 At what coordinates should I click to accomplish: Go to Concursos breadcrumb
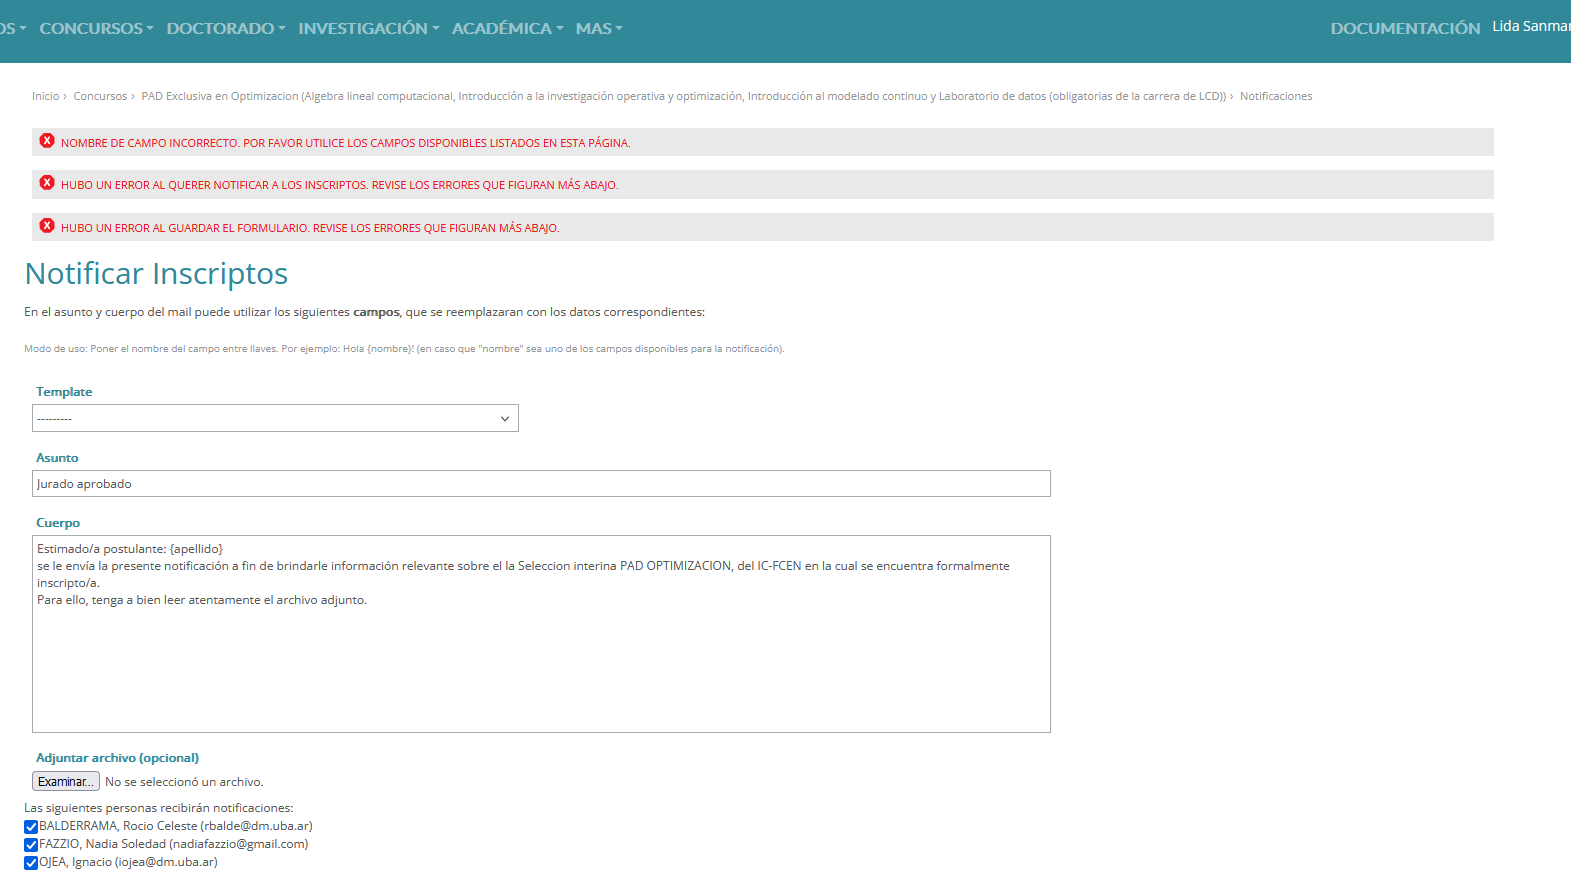[x=100, y=96]
